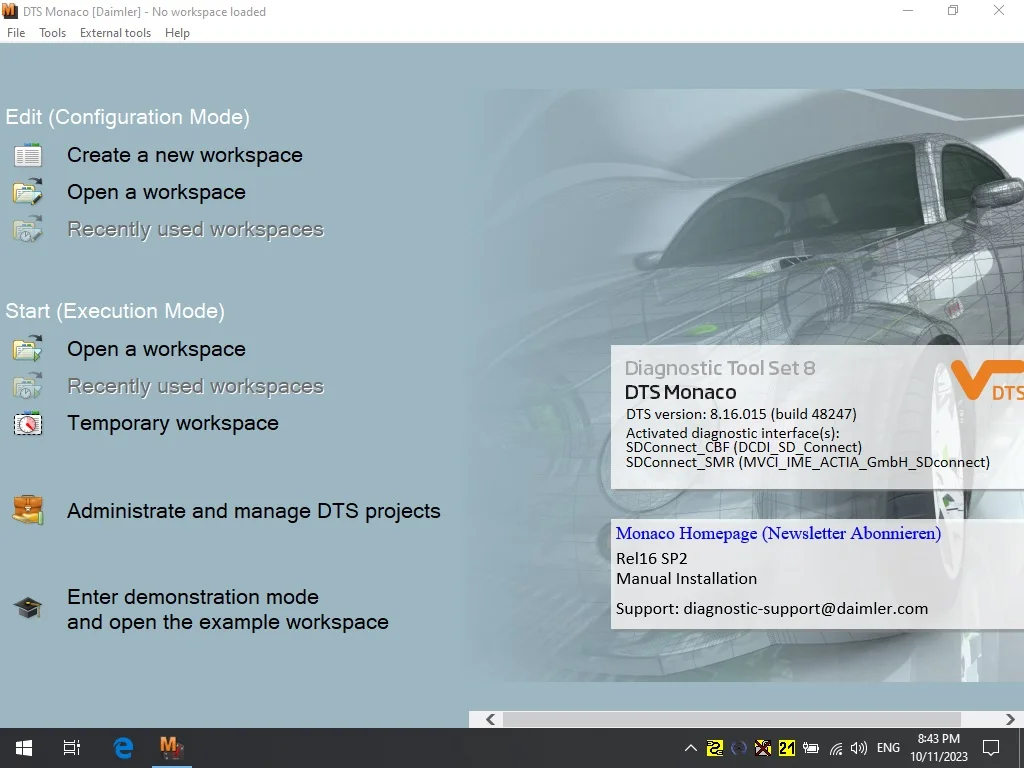Open the volume control in system tray
The image size is (1024, 768).
click(859, 748)
